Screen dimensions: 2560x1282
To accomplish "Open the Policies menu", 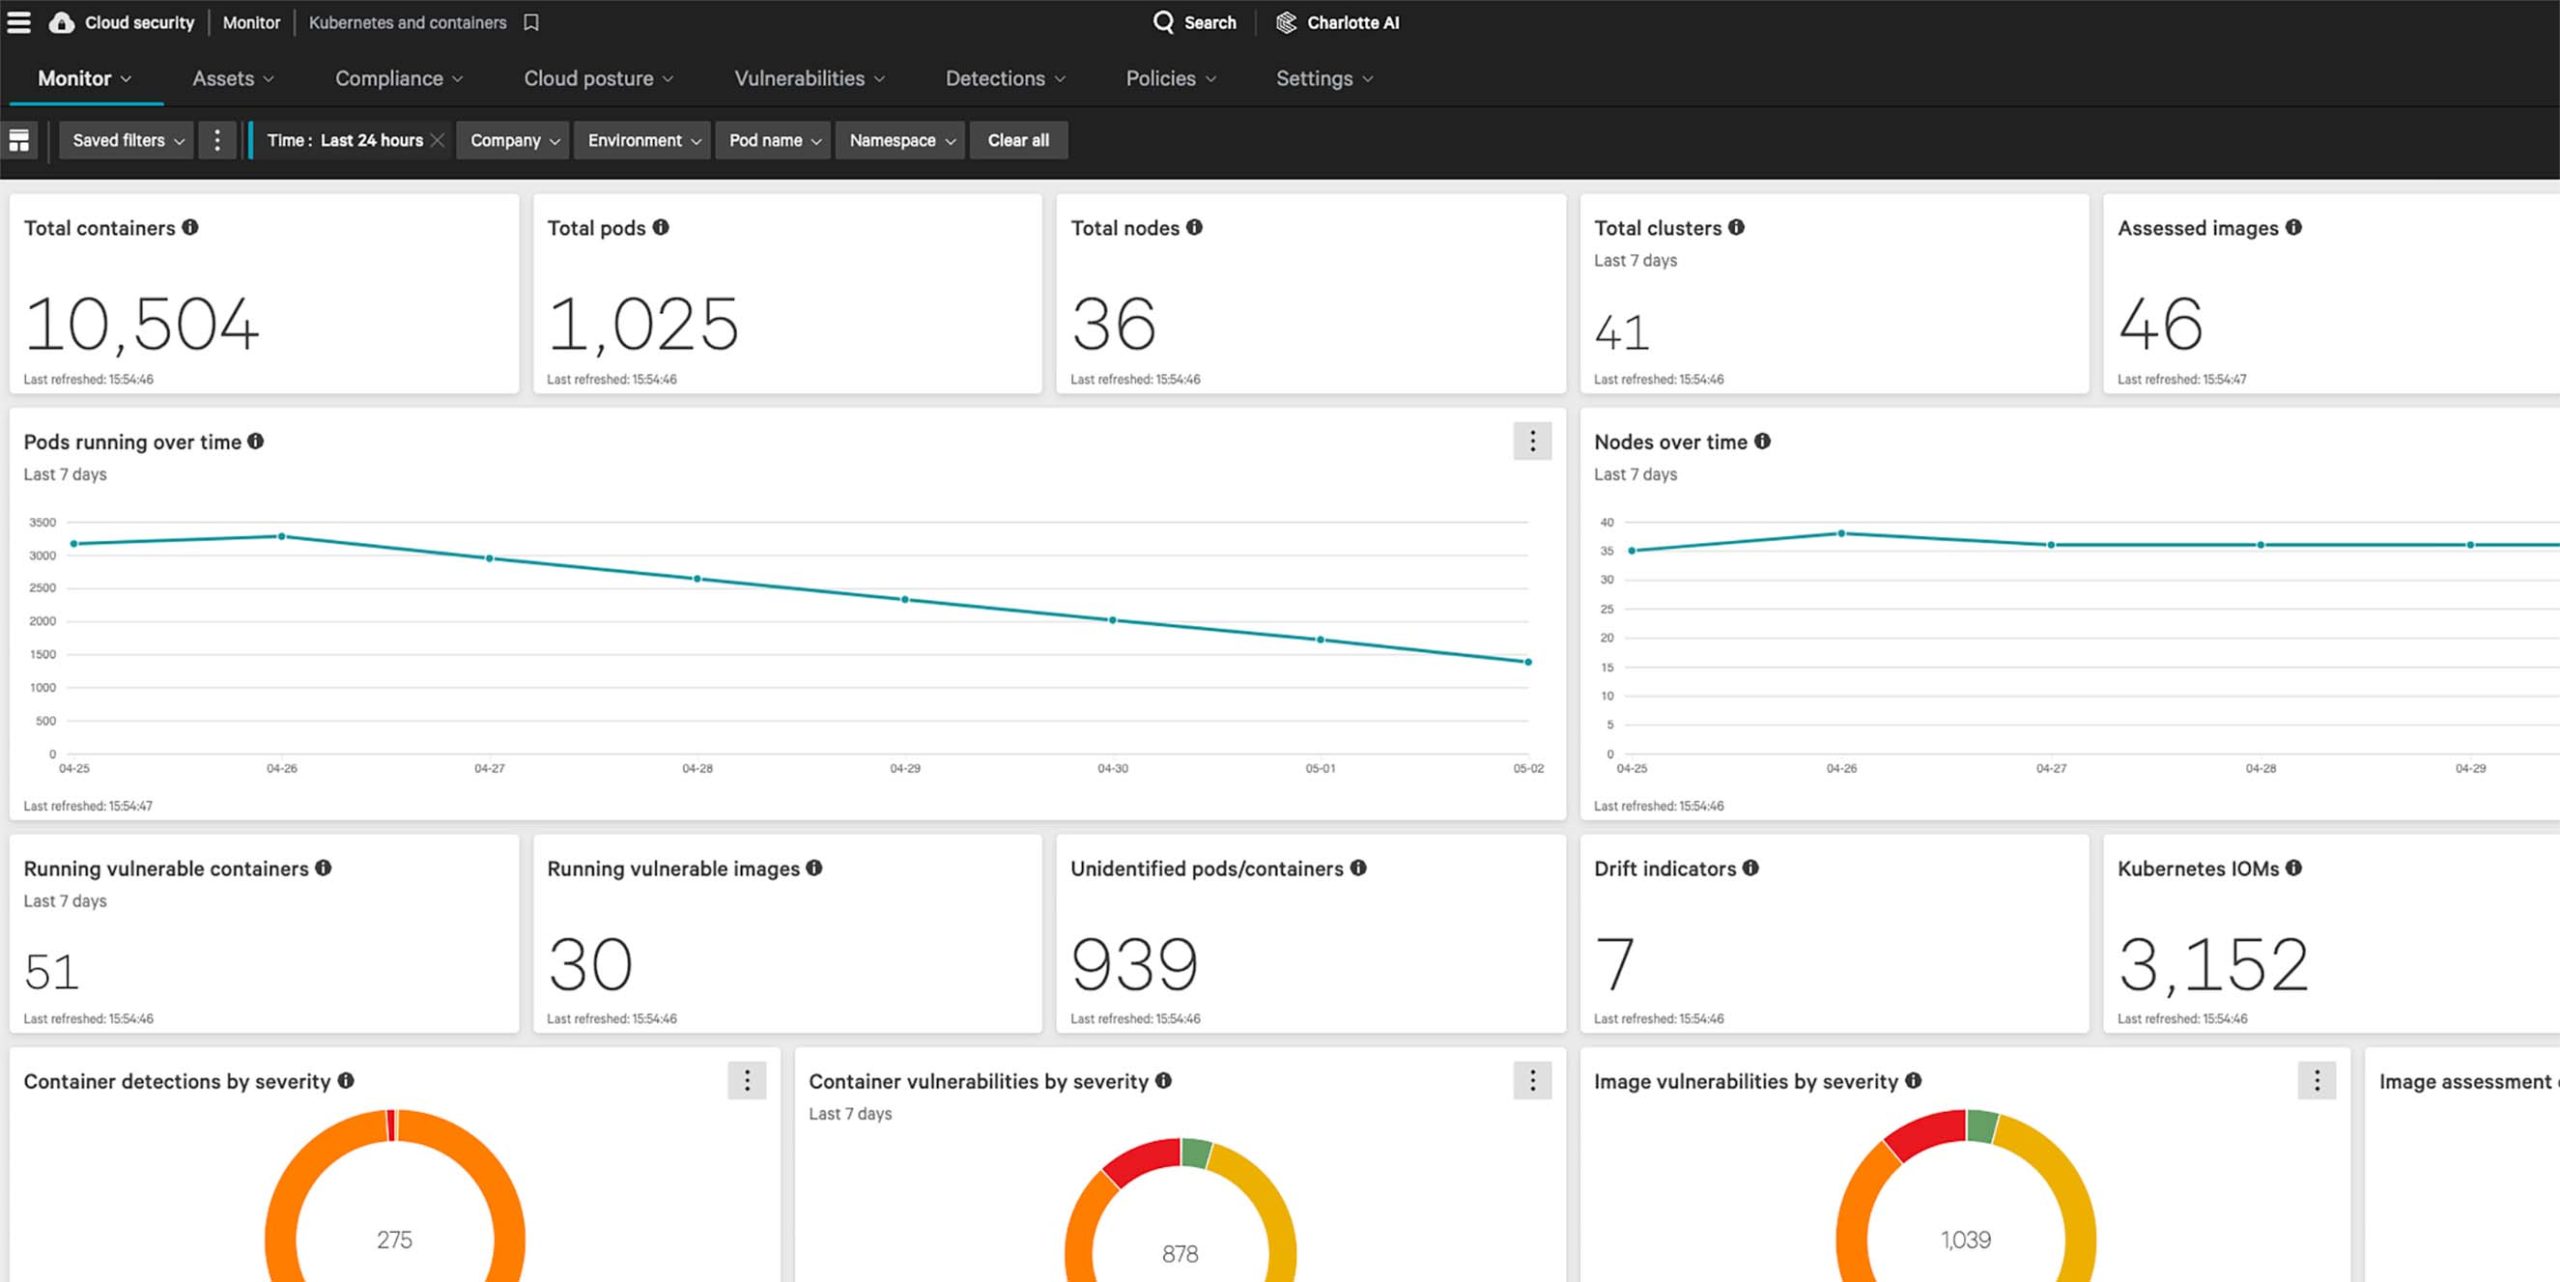I will pos(1171,78).
